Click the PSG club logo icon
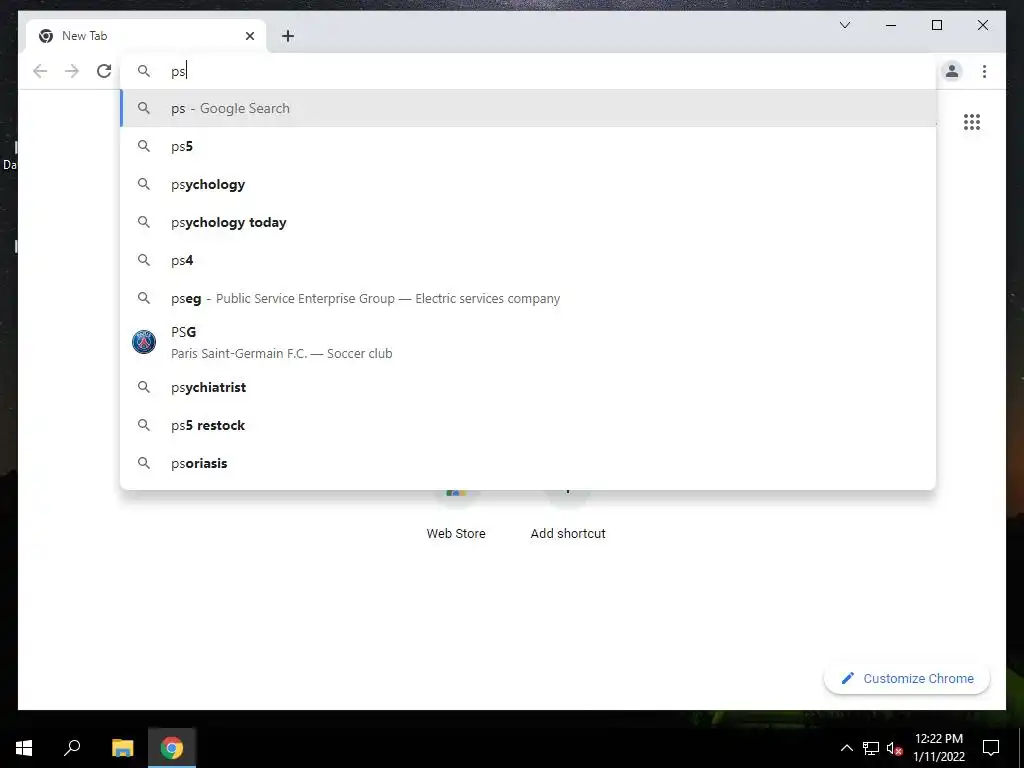This screenshot has width=1024, height=768. coord(144,342)
